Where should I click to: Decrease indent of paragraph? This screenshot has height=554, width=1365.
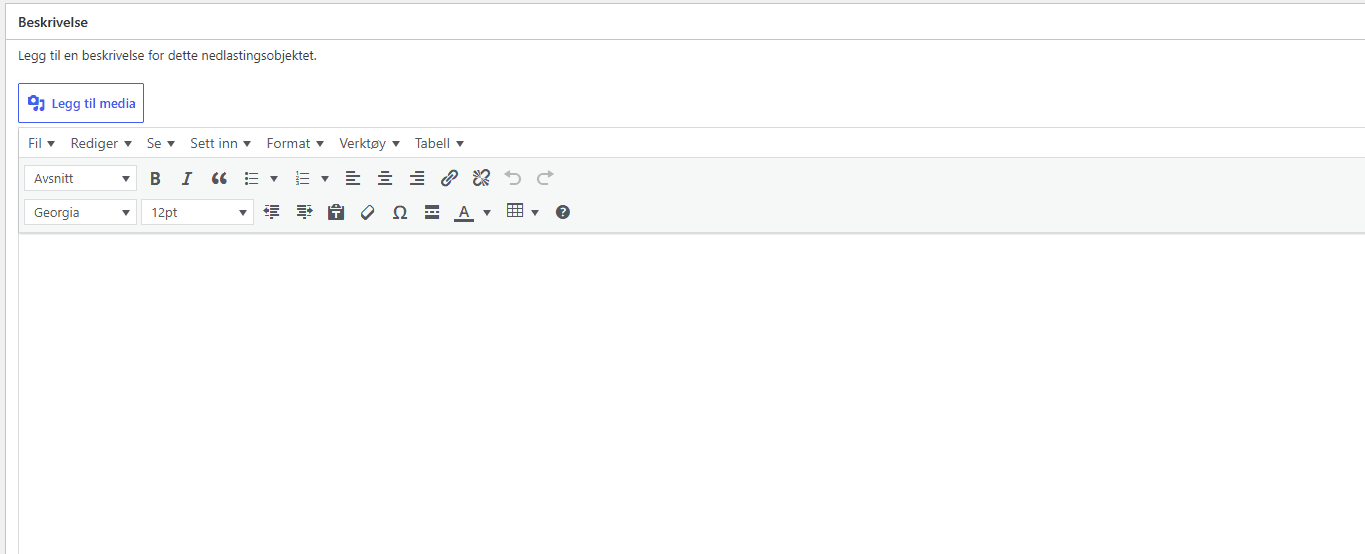[272, 212]
